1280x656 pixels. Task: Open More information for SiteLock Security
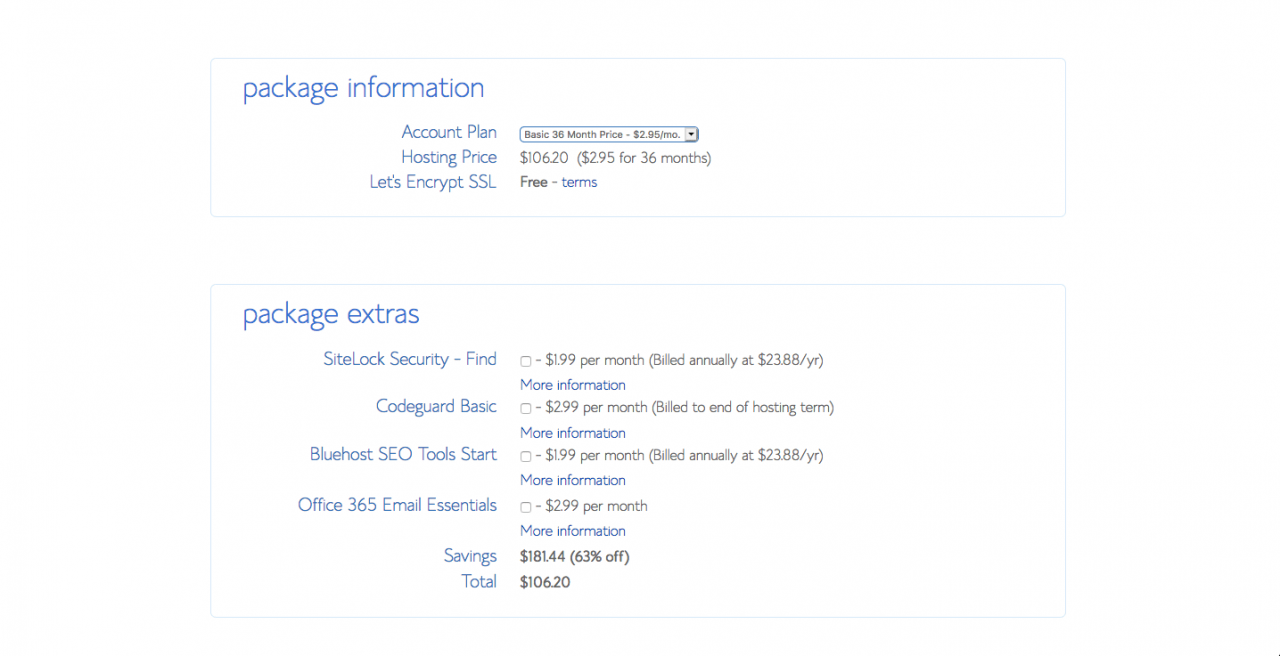pos(572,385)
